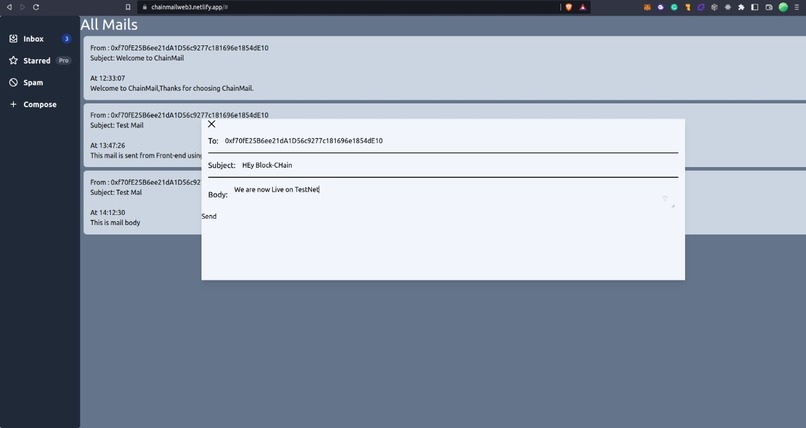Image resolution: width=806 pixels, height=428 pixels.
Task: Click the Spam ban icon
Action: coord(13,82)
